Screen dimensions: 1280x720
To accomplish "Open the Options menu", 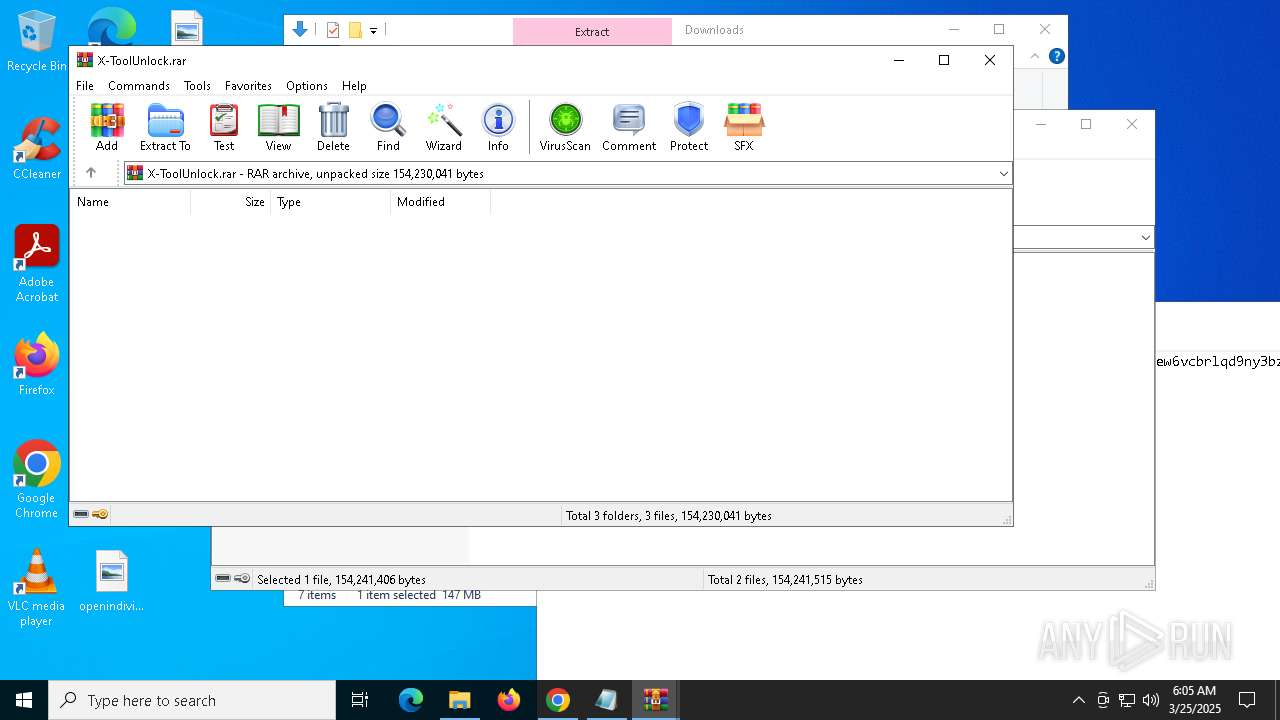I will click(307, 86).
